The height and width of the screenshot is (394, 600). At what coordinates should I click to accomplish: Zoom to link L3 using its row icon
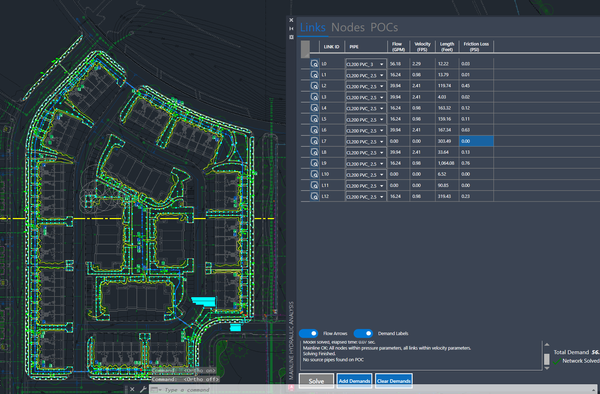point(314,97)
